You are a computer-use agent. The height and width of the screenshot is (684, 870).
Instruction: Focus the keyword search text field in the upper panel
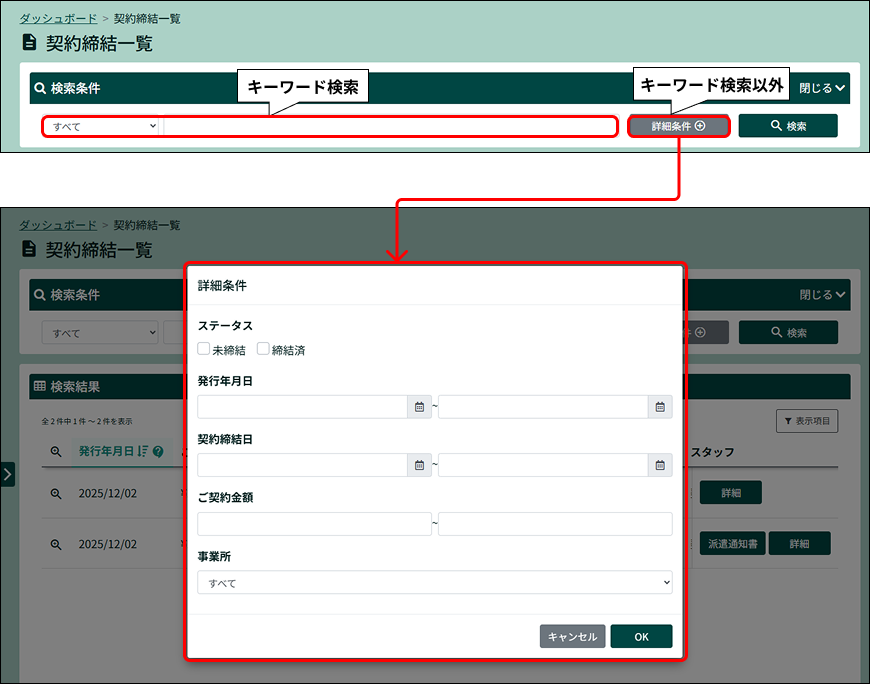point(390,126)
